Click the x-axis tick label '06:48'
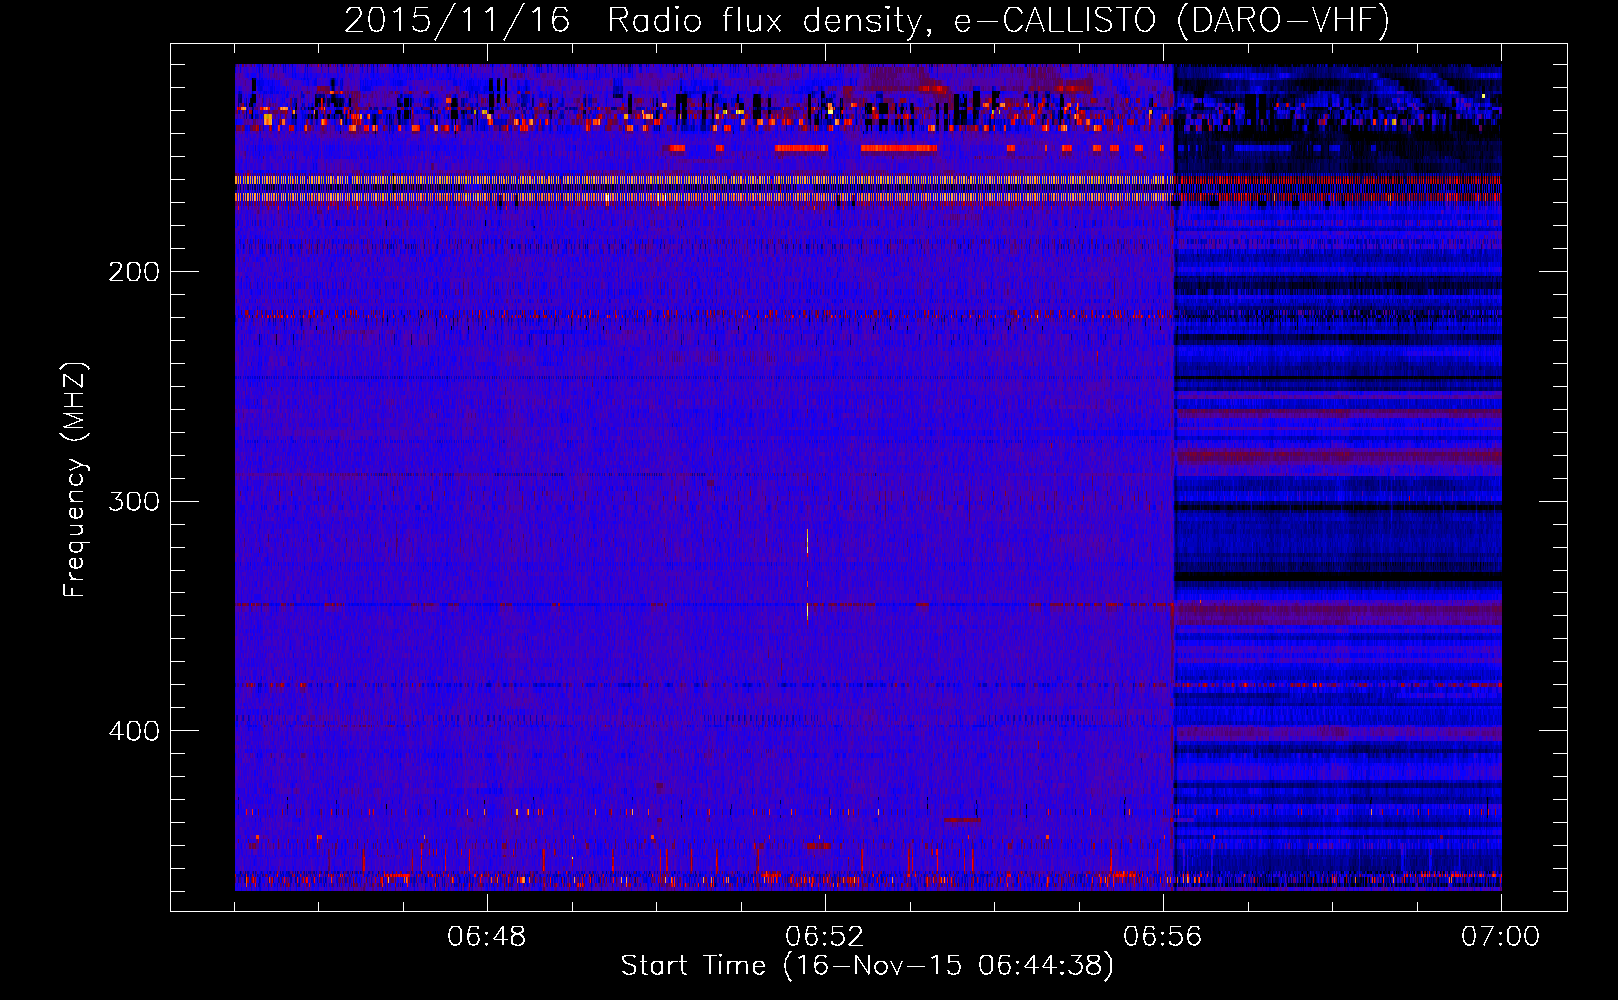 [487, 937]
